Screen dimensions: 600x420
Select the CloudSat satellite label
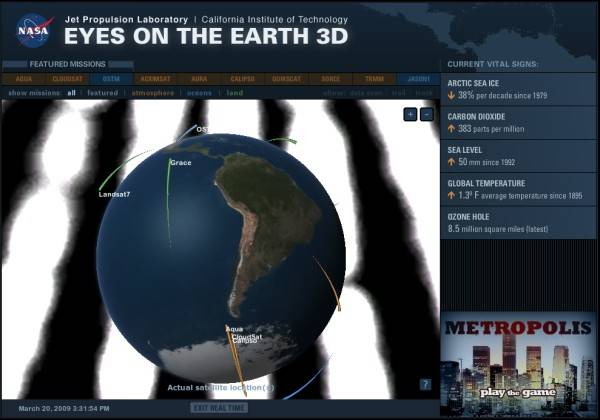tap(248, 336)
